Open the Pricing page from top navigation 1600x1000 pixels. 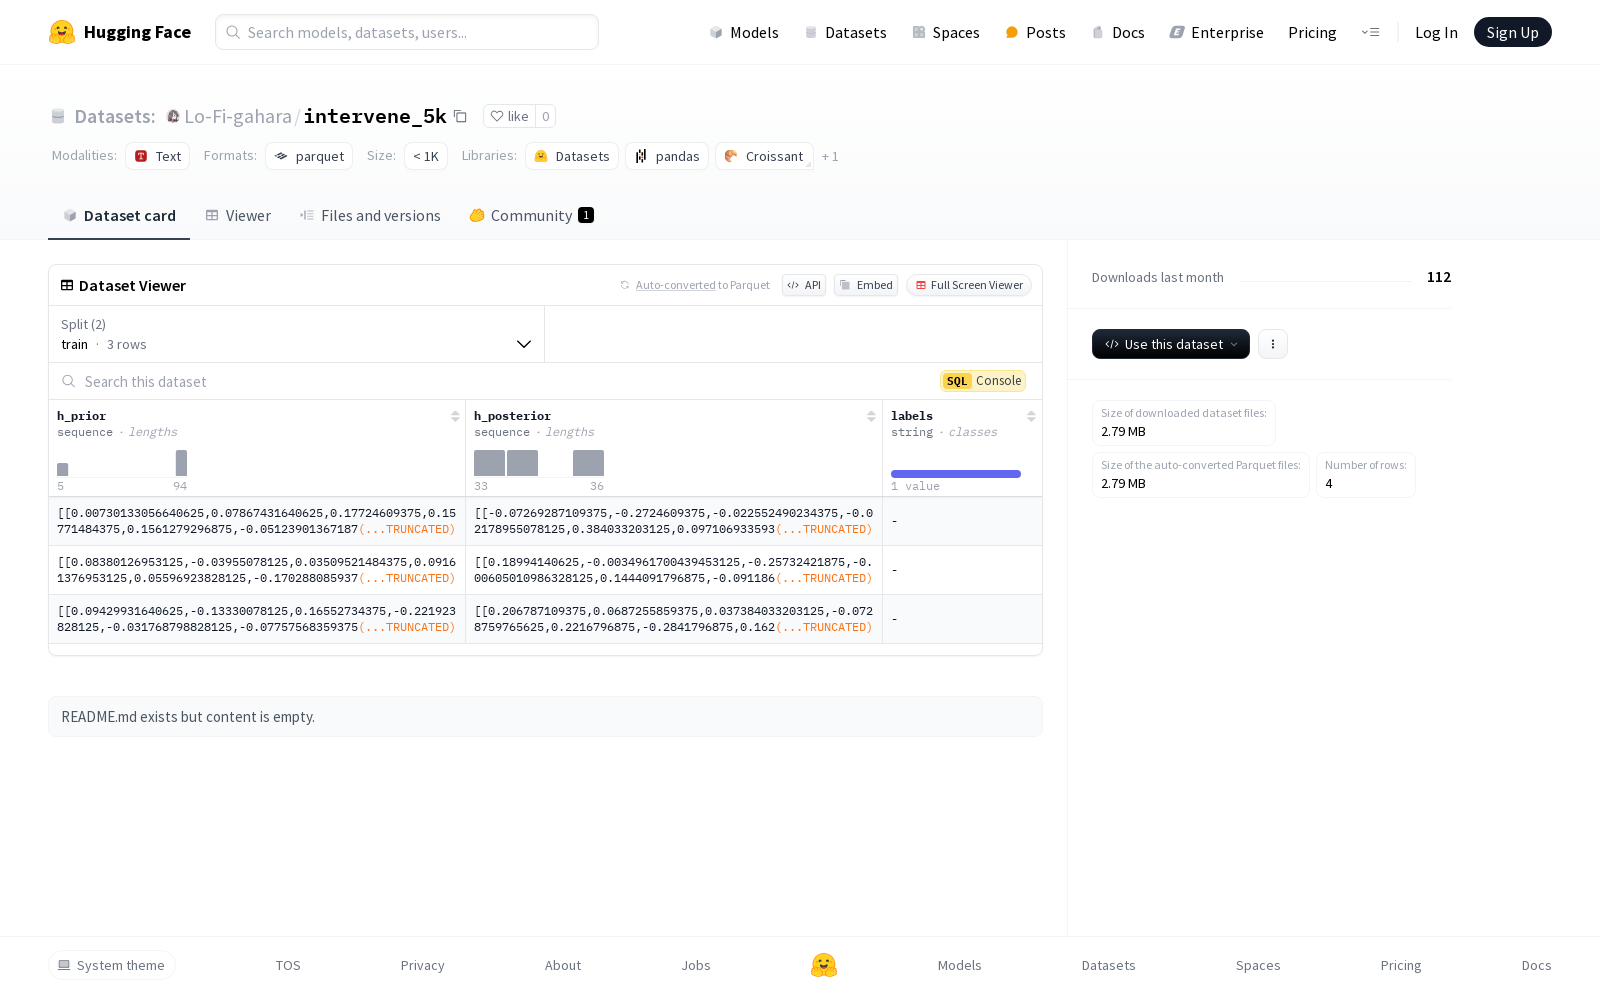tap(1312, 32)
